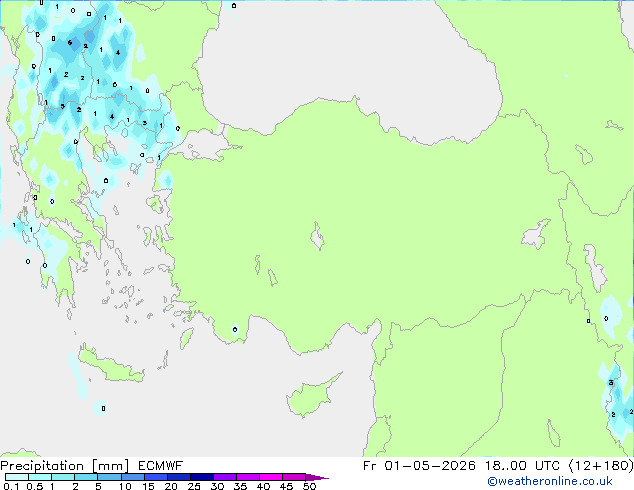Screen dimensions: 634x490
Task: Click the 25–30 mm dark navy legend swatch
Action: (202, 477)
